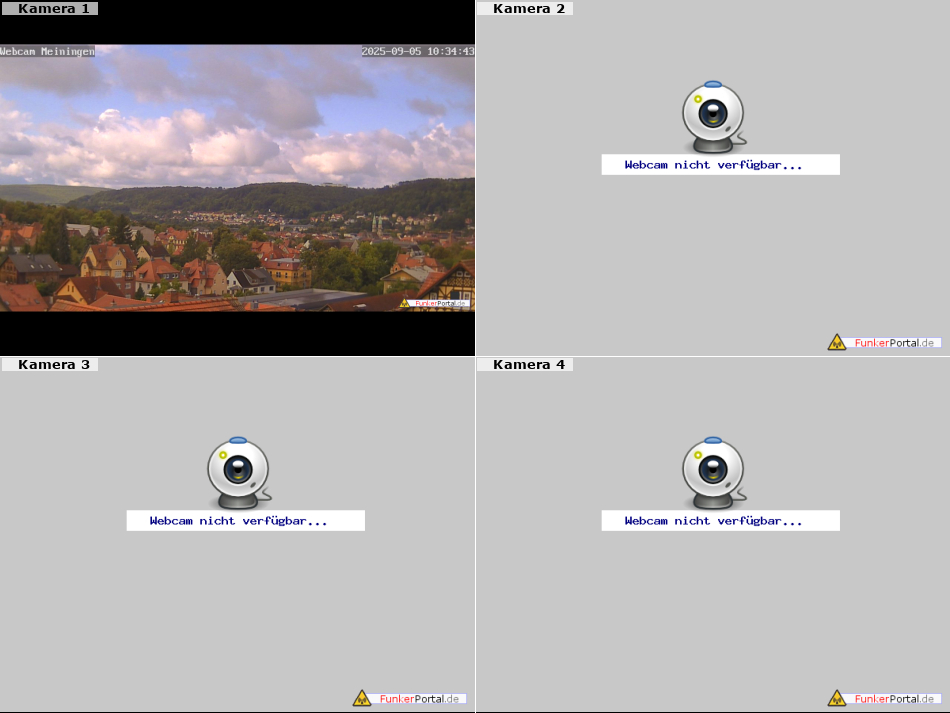Click the webcam icon in Kamera 4
The height and width of the screenshot is (713, 950).
tap(714, 473)
